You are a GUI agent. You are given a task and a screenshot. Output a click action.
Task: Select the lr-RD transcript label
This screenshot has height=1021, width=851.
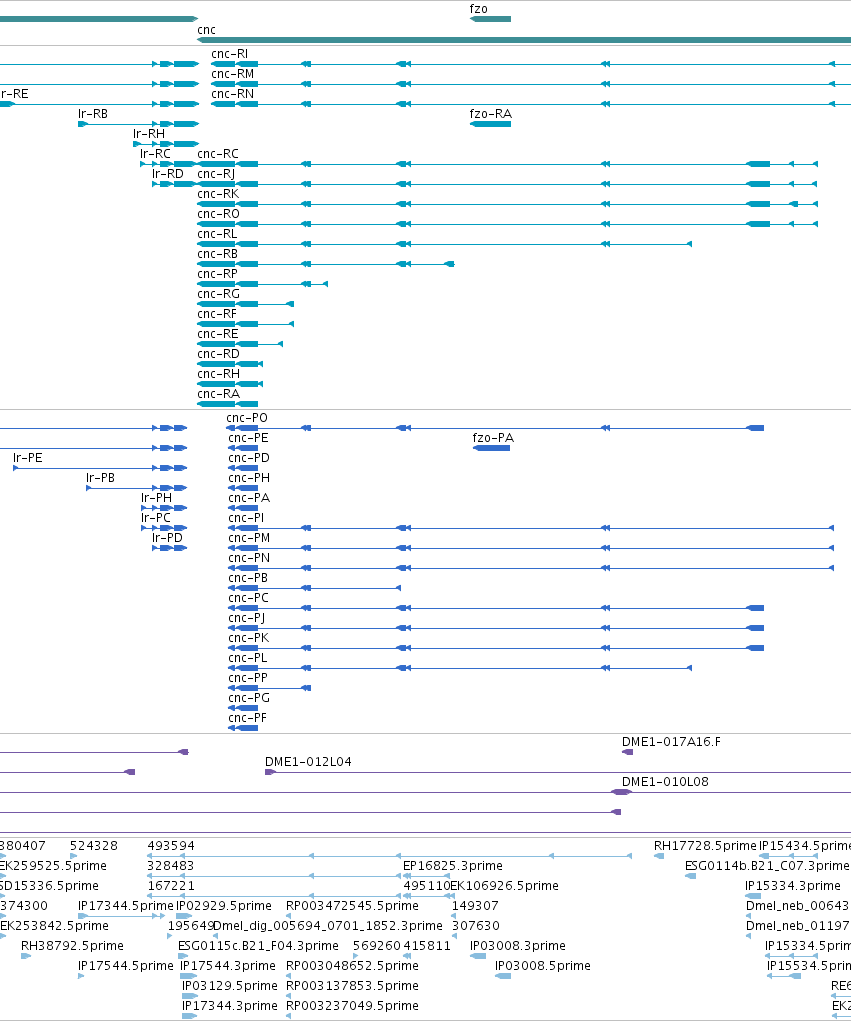(168, 174)
